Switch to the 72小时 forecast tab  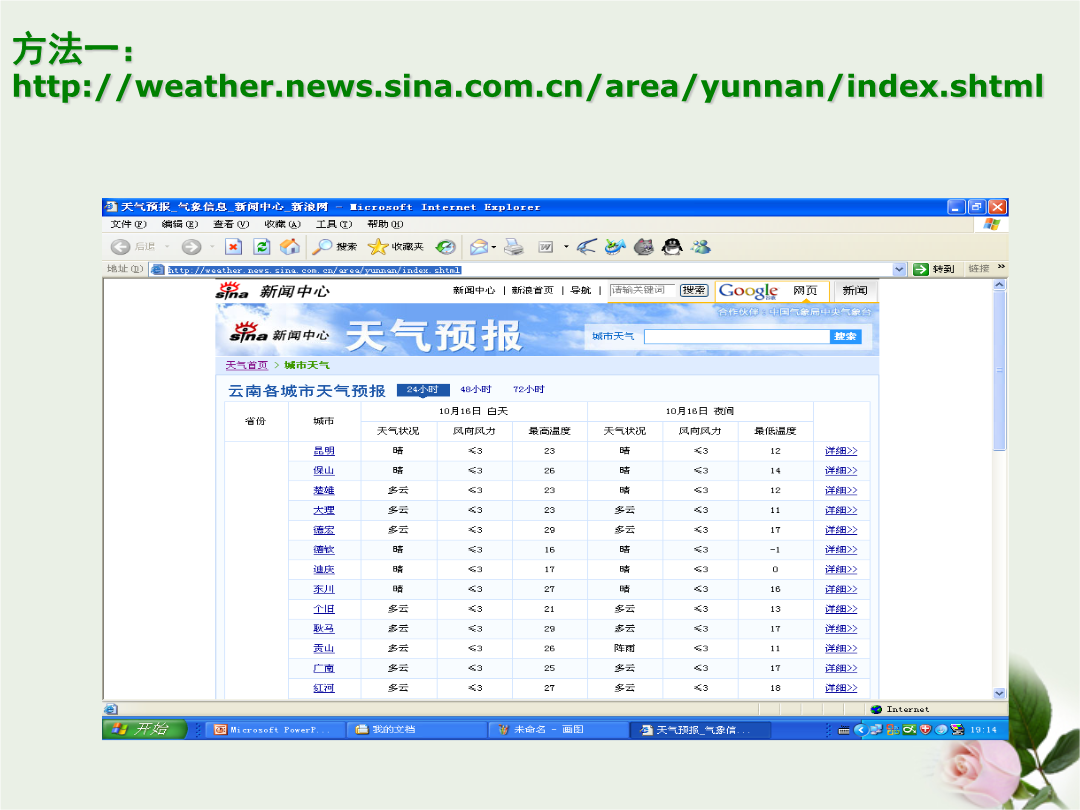tap(528, 390)
